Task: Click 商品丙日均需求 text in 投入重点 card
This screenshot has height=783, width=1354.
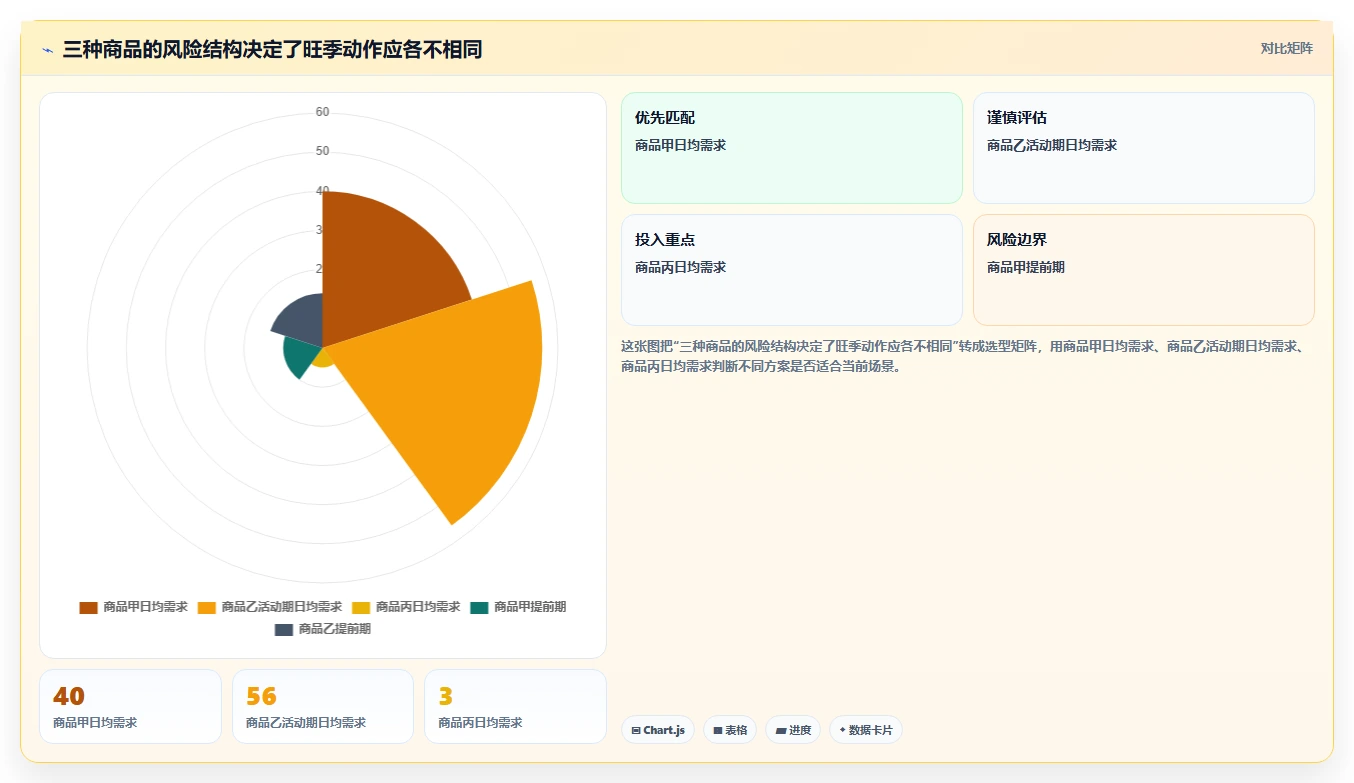Action: (x=680, y=267)
